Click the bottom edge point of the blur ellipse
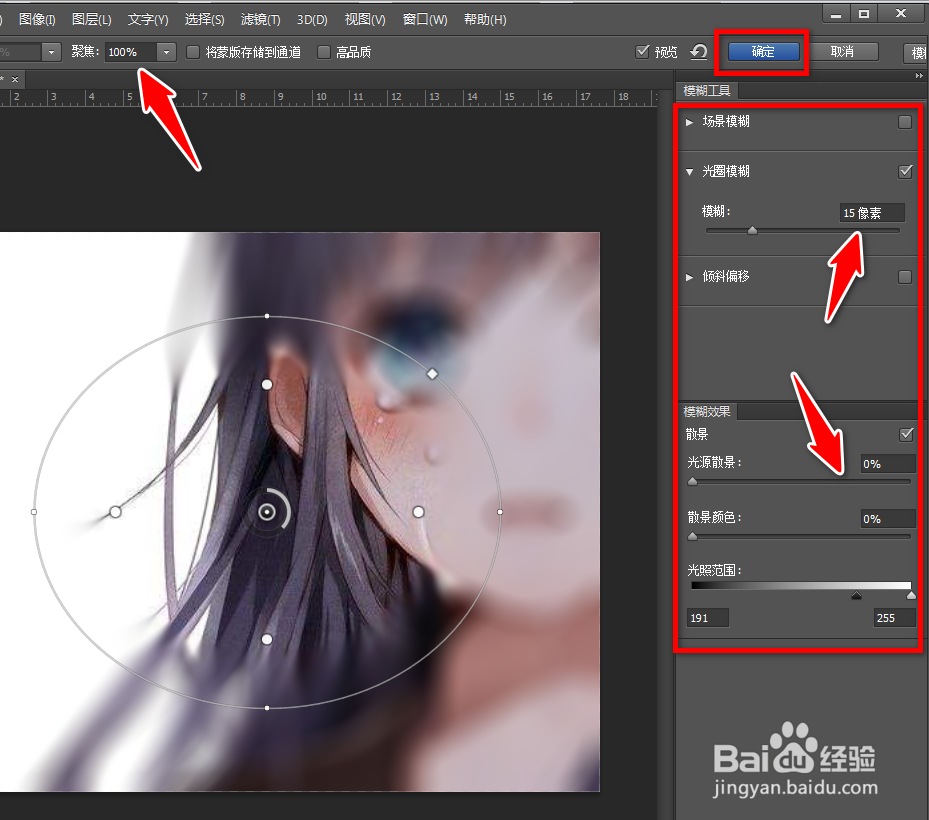Image resolution: width=929 pixels, height=820 pixels. pyautogui.click(x=267, y=707)
